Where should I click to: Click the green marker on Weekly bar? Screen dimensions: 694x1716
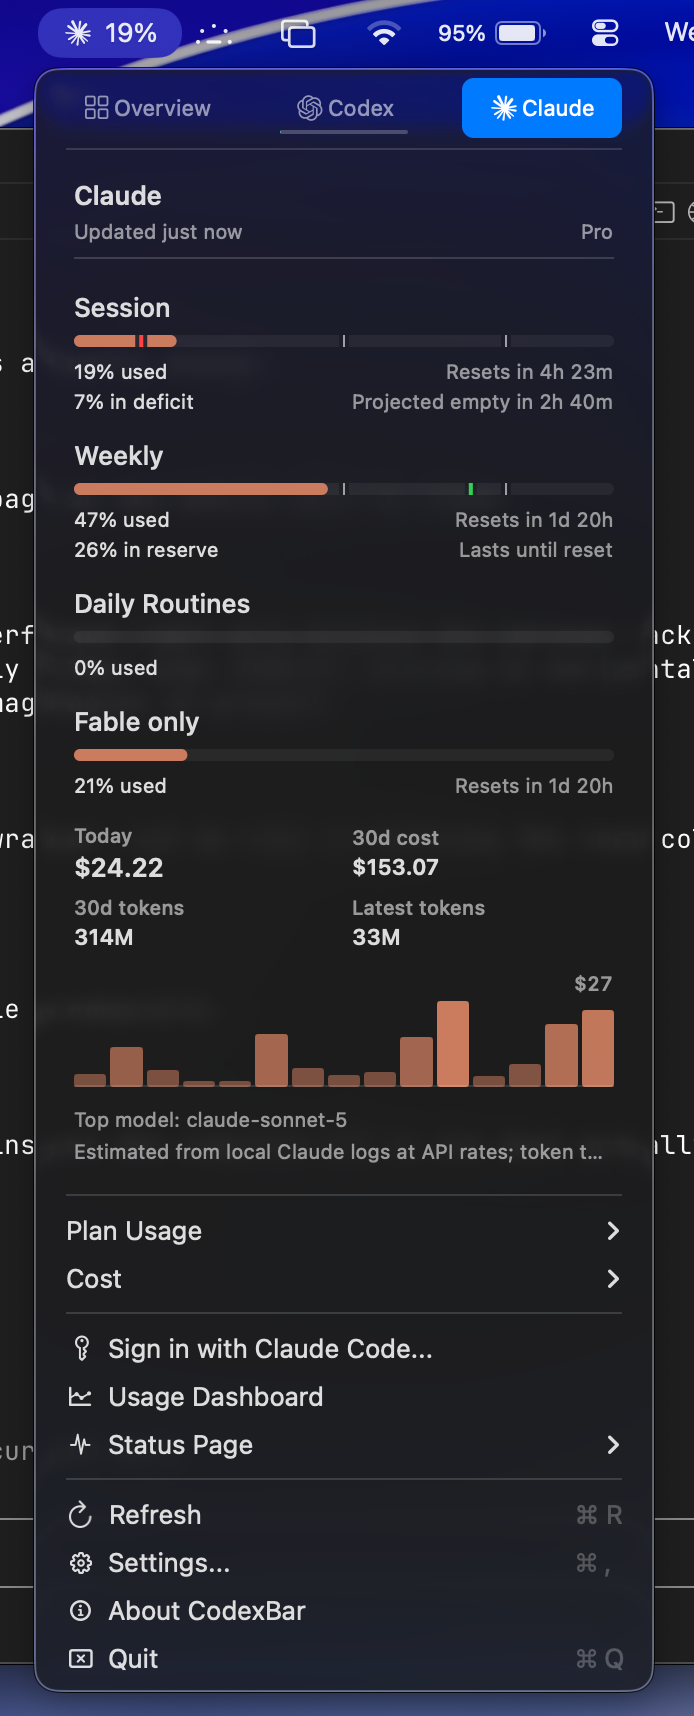(471, 489)
